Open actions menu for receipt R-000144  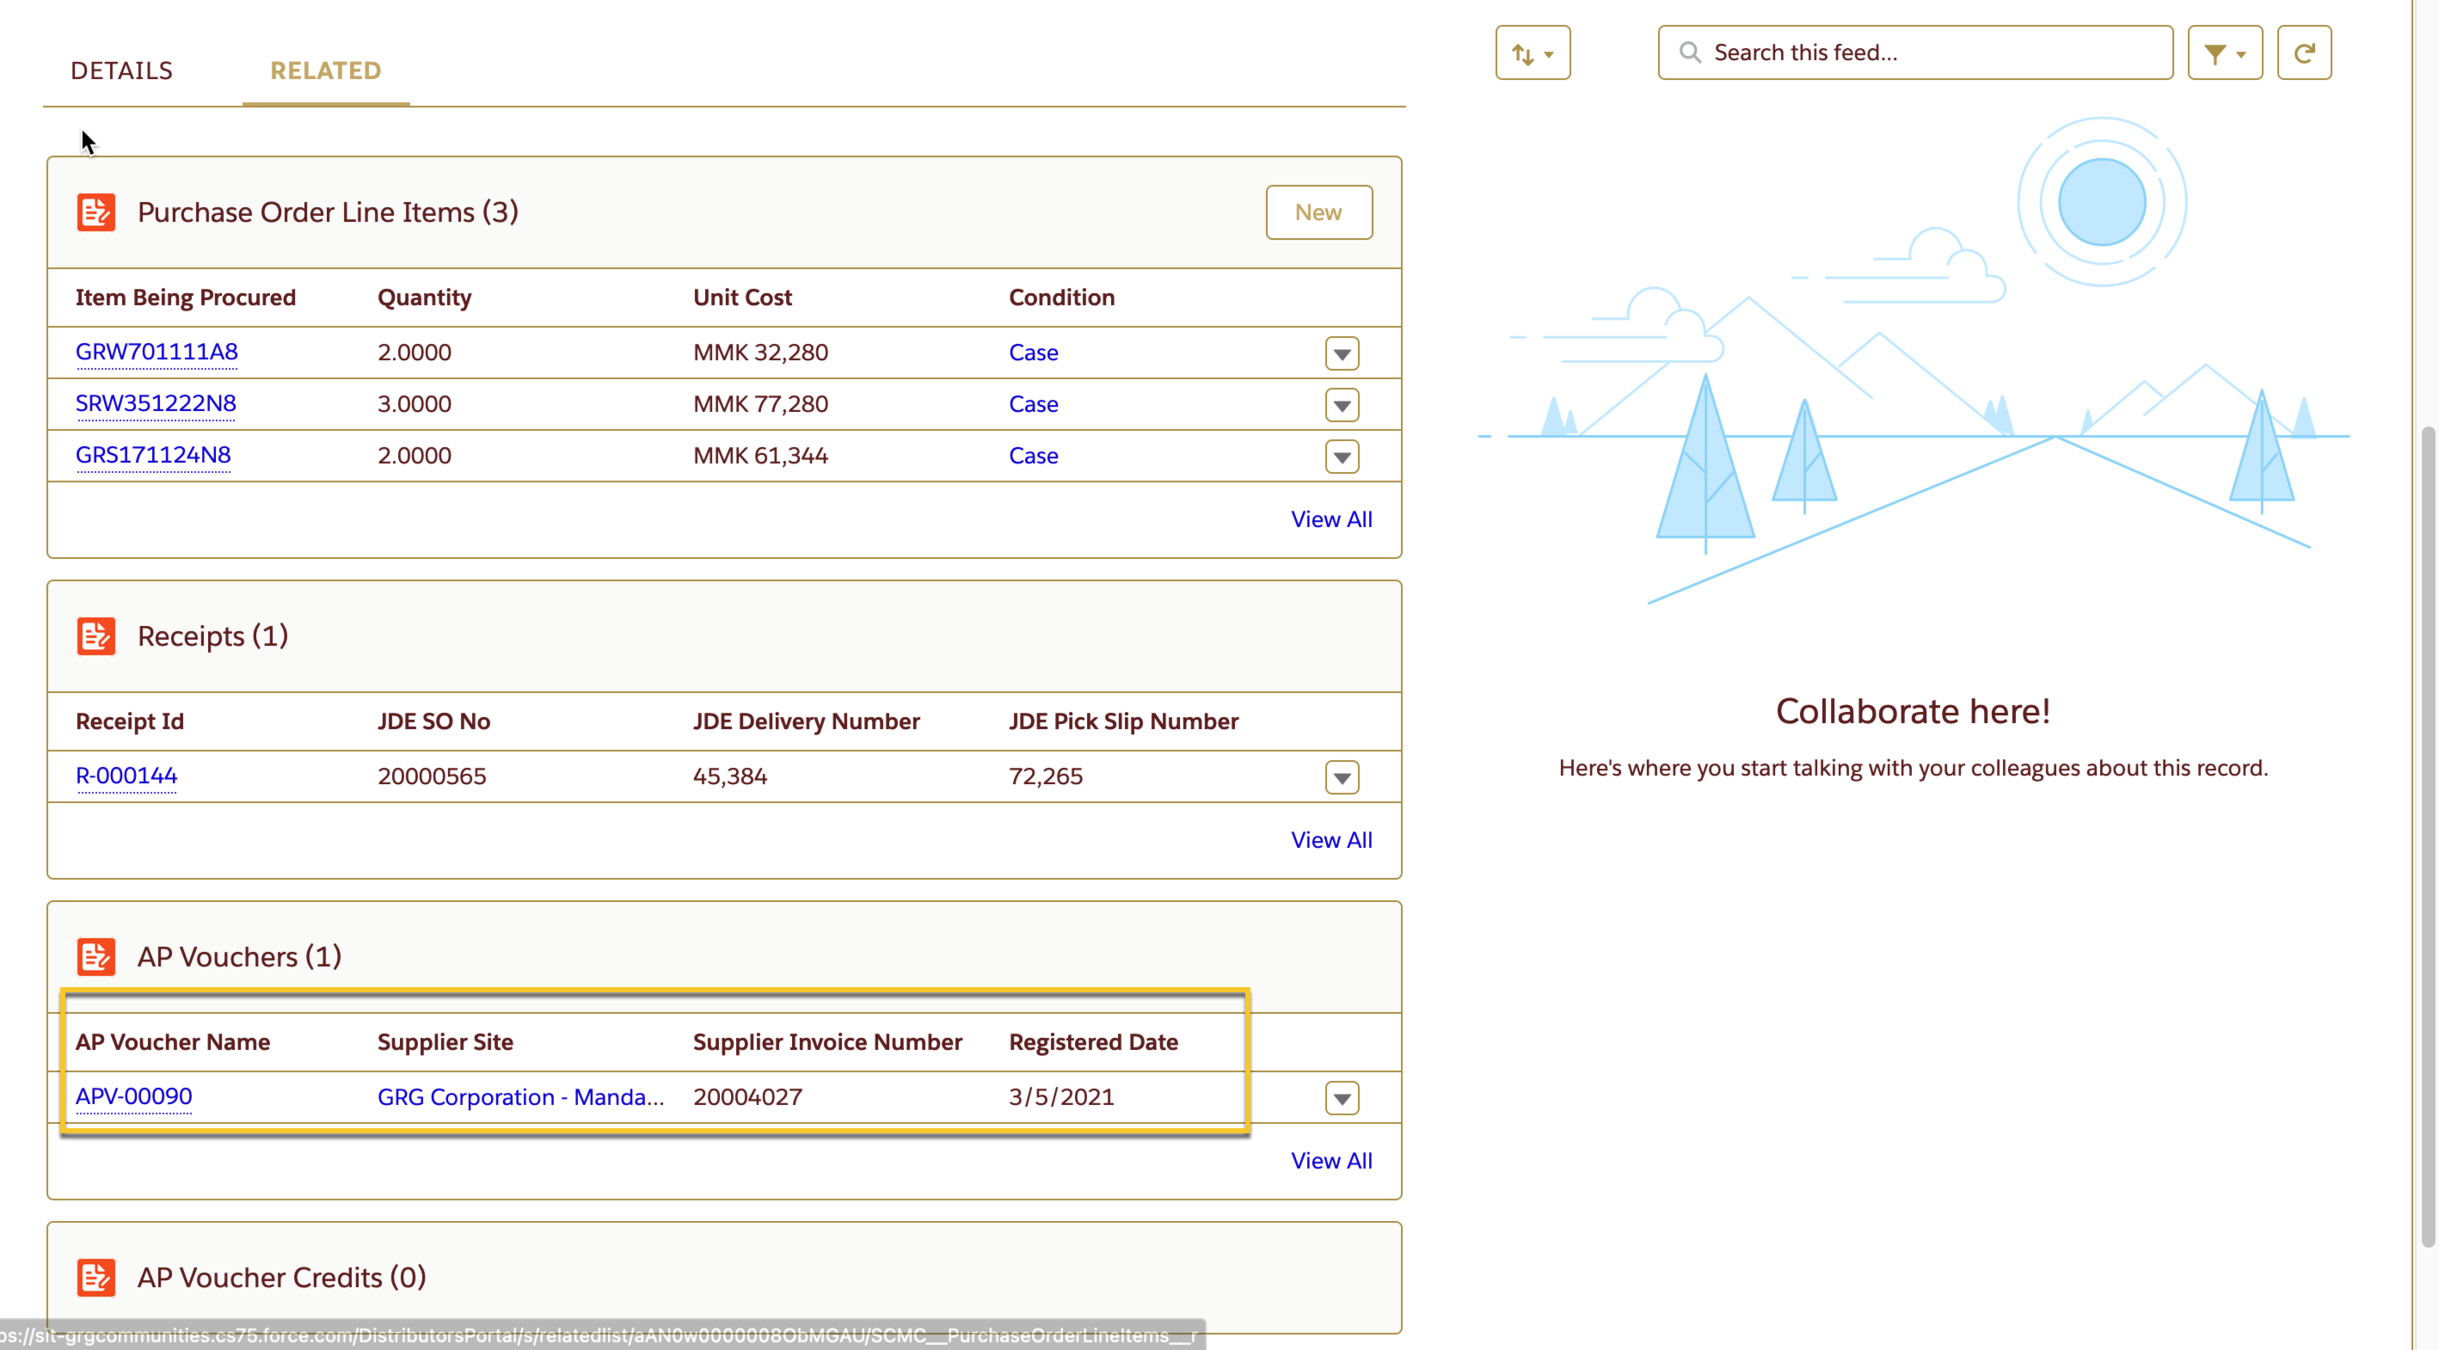click(1342, 777)
